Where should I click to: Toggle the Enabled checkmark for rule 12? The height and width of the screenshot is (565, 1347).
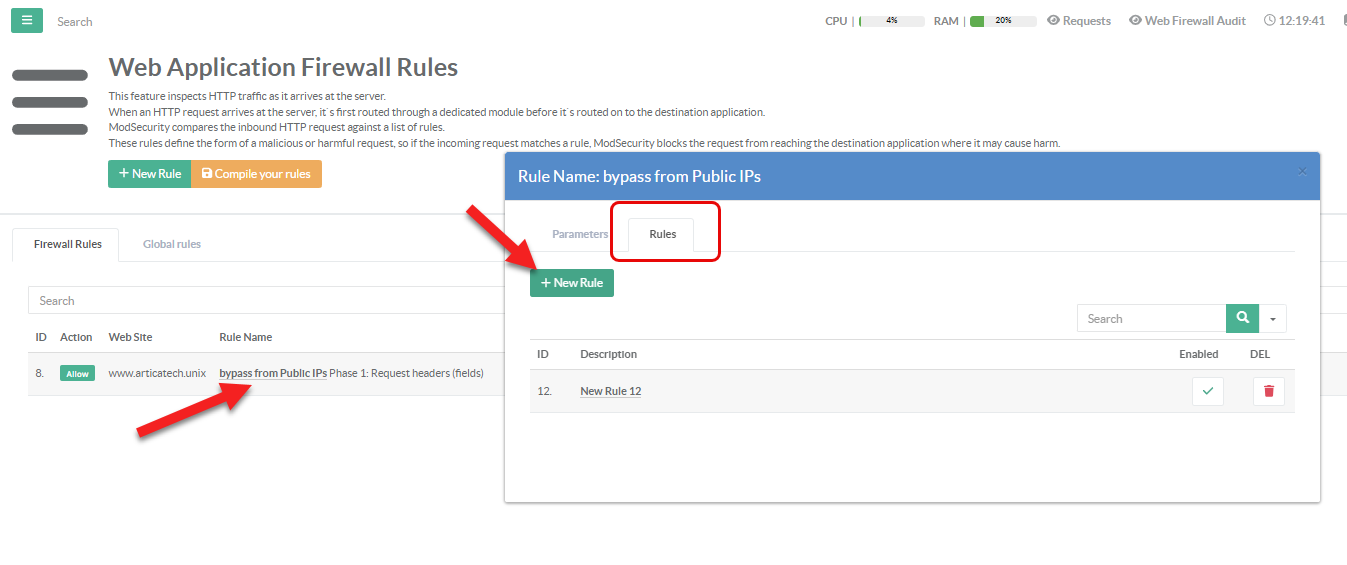(x=1207, y=391)
